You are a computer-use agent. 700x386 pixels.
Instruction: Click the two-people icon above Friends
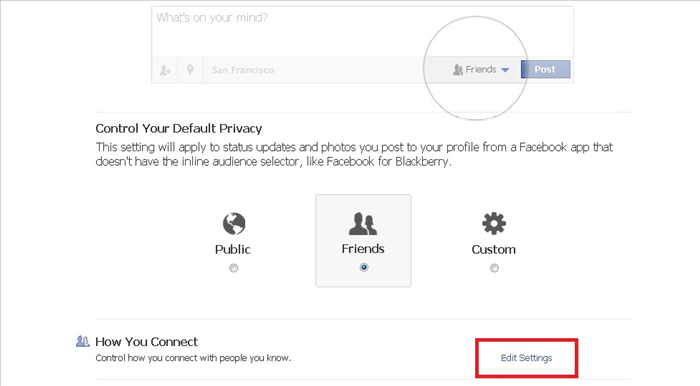[x=363, y=224]
